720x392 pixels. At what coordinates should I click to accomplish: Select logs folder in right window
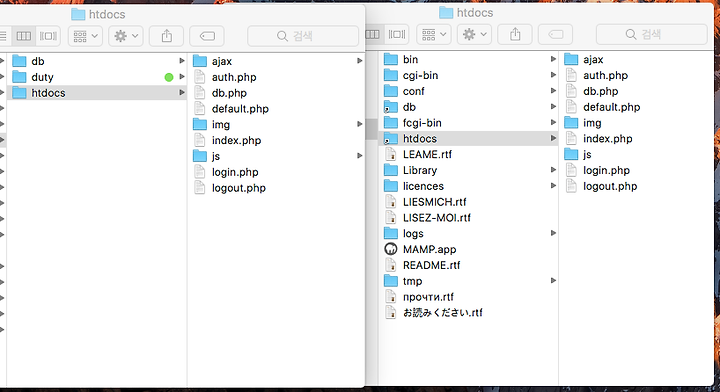(x=468, y=234)
